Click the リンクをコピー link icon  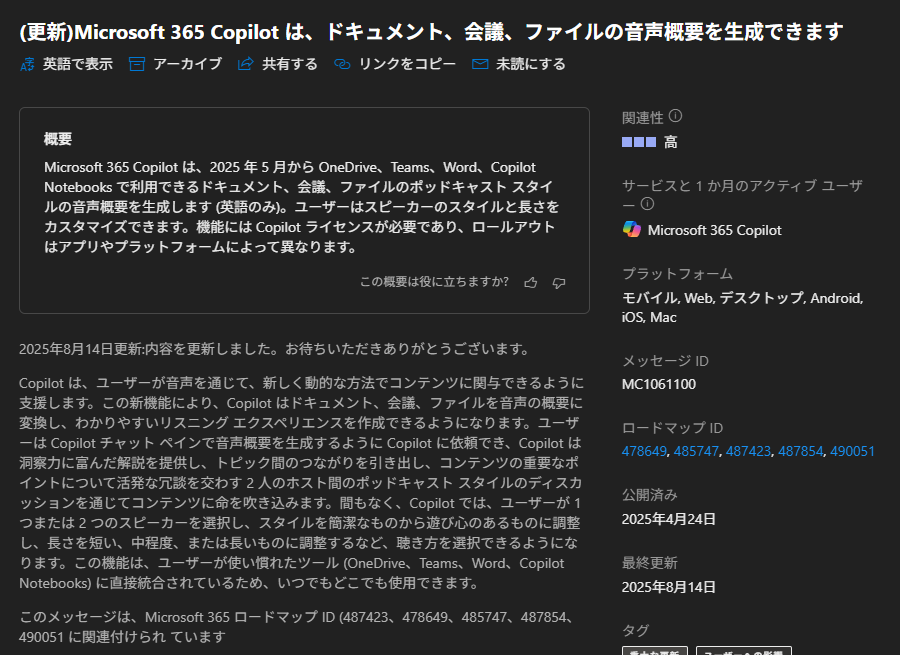pyautogui.click(x=342, y=64)
